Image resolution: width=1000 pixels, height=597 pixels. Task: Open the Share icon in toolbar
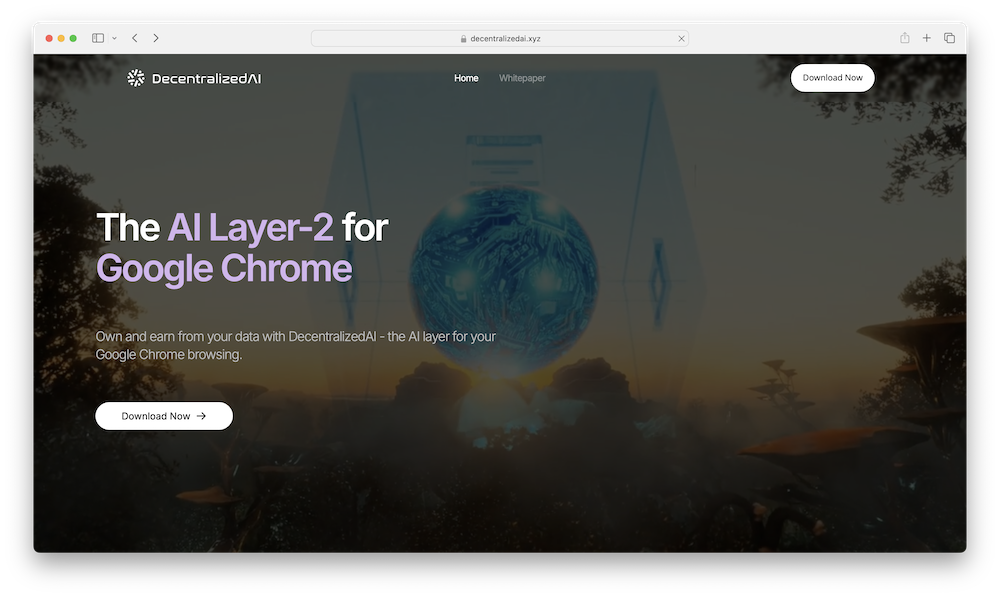point(904,38)
